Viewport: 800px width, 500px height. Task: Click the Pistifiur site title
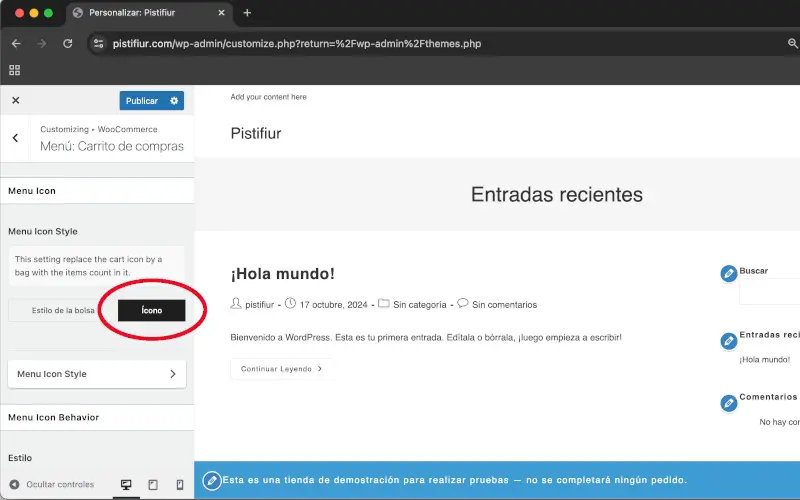pyautogui.click(x=256, y=134)
